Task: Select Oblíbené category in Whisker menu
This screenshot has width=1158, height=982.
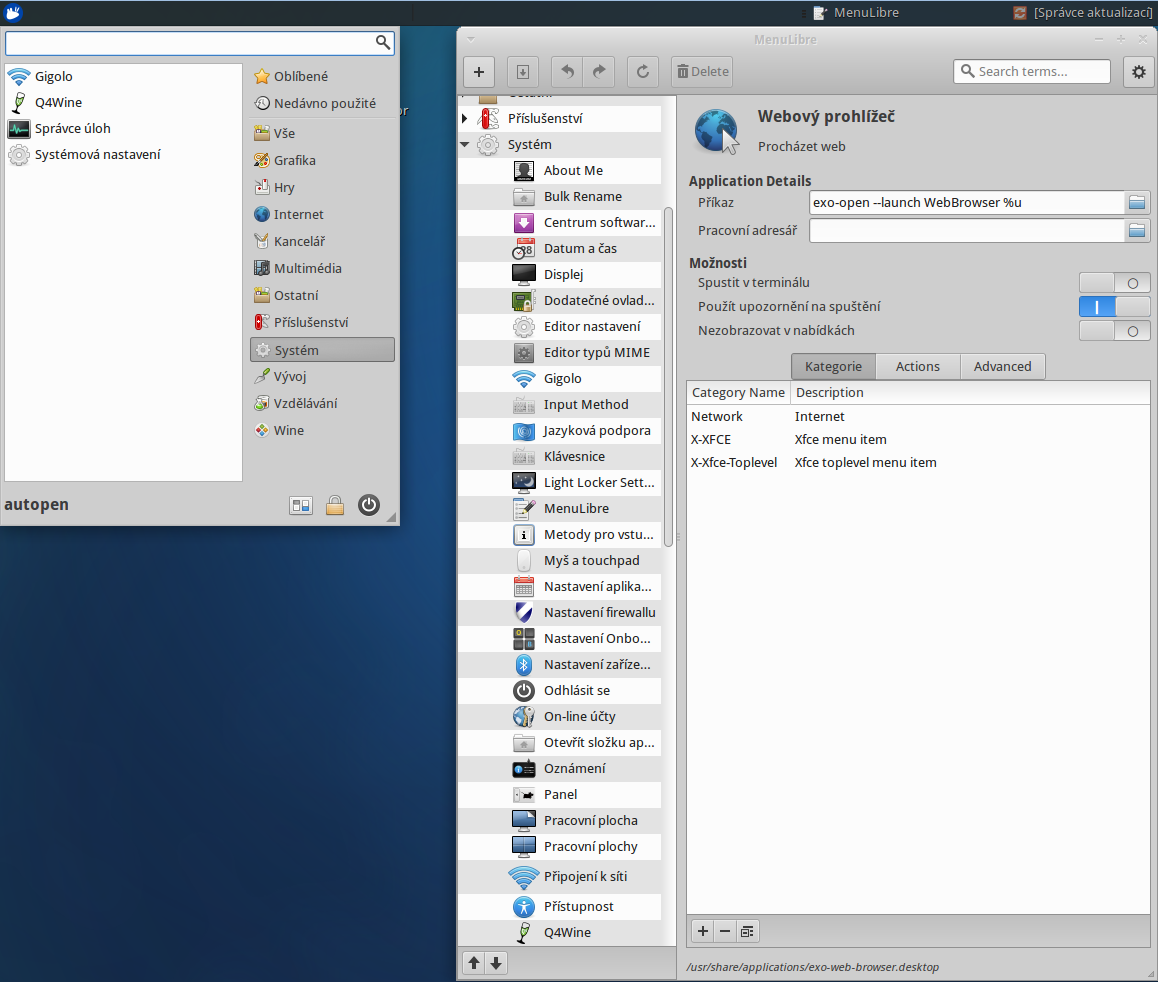Action: (322, 76)
